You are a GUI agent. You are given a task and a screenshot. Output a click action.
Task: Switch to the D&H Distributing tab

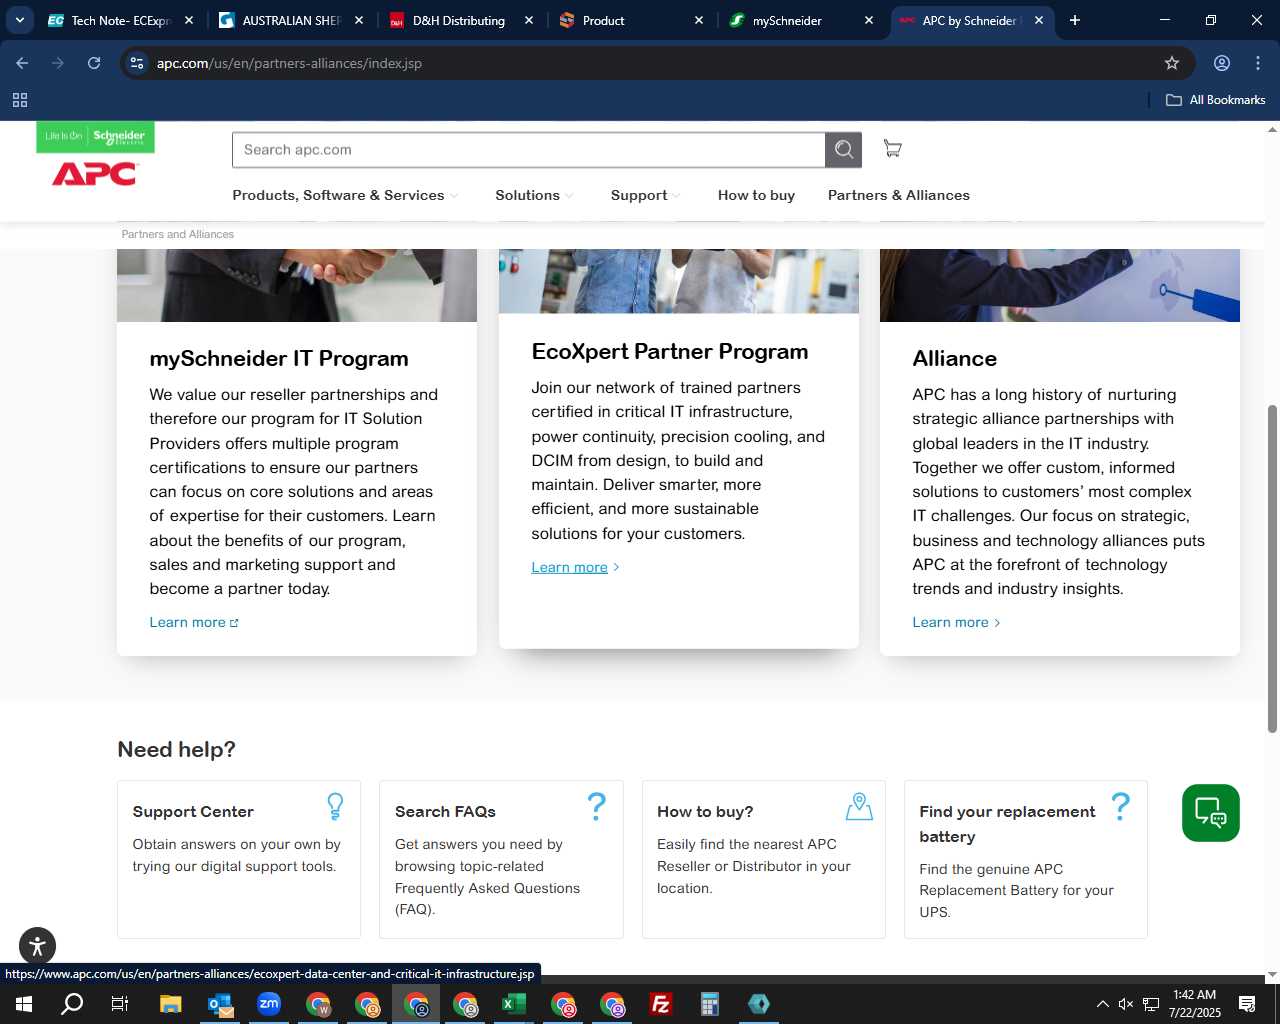point(462,20)
